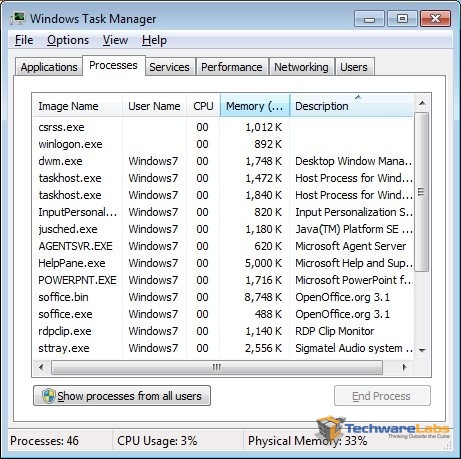The height and width of the screenshot is (459, 461).
Task: Select the Processes tab
Action: point(113,65)
